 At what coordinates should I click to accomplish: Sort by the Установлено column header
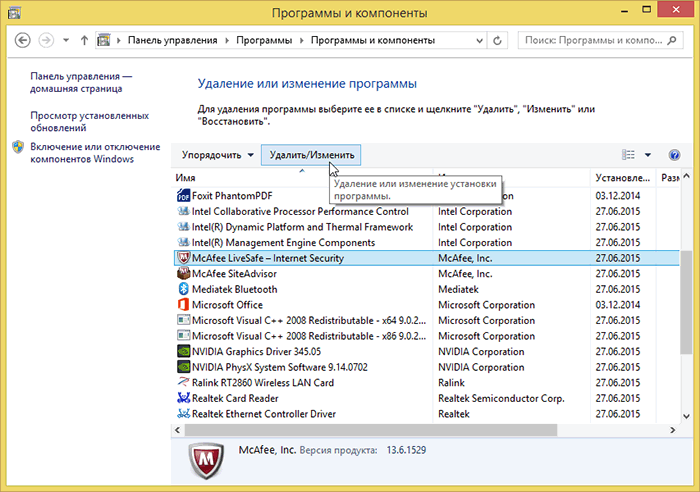[622, 178]
